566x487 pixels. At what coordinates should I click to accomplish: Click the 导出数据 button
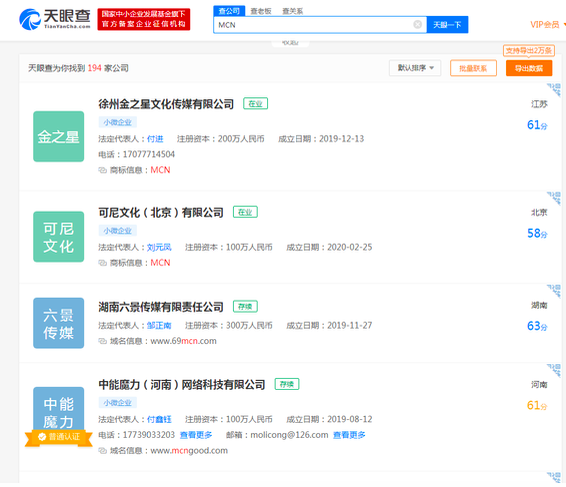pos(529,68)
